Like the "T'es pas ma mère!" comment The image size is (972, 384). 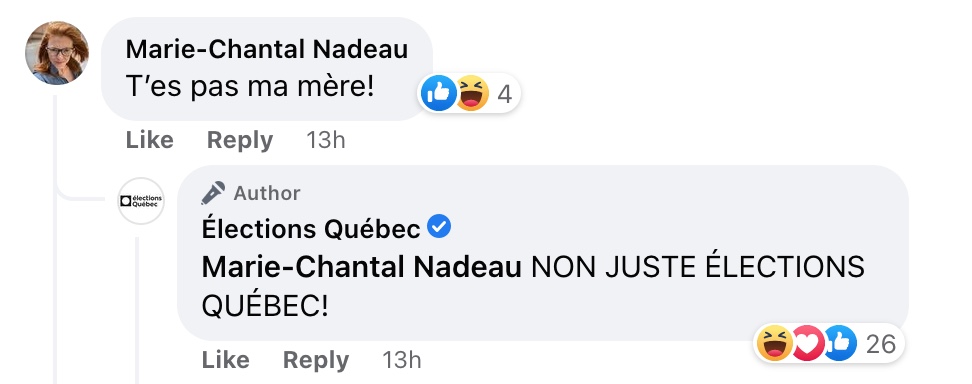(149, 140)
